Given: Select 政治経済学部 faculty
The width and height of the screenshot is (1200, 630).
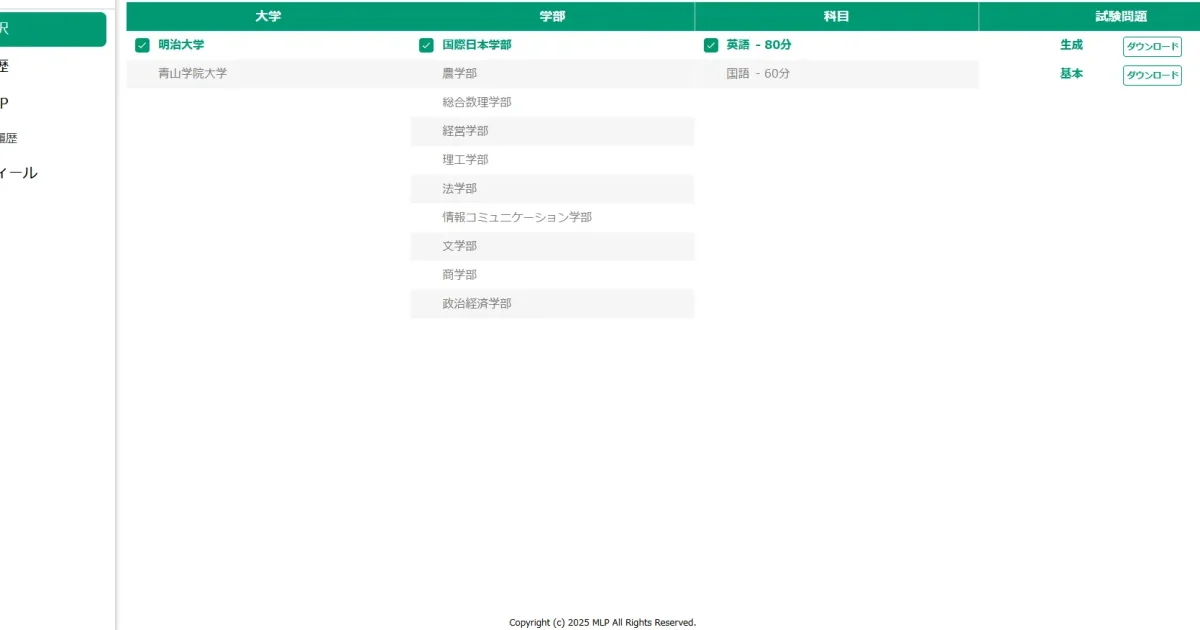Looking at the screenshot, I should click(475, 303).
